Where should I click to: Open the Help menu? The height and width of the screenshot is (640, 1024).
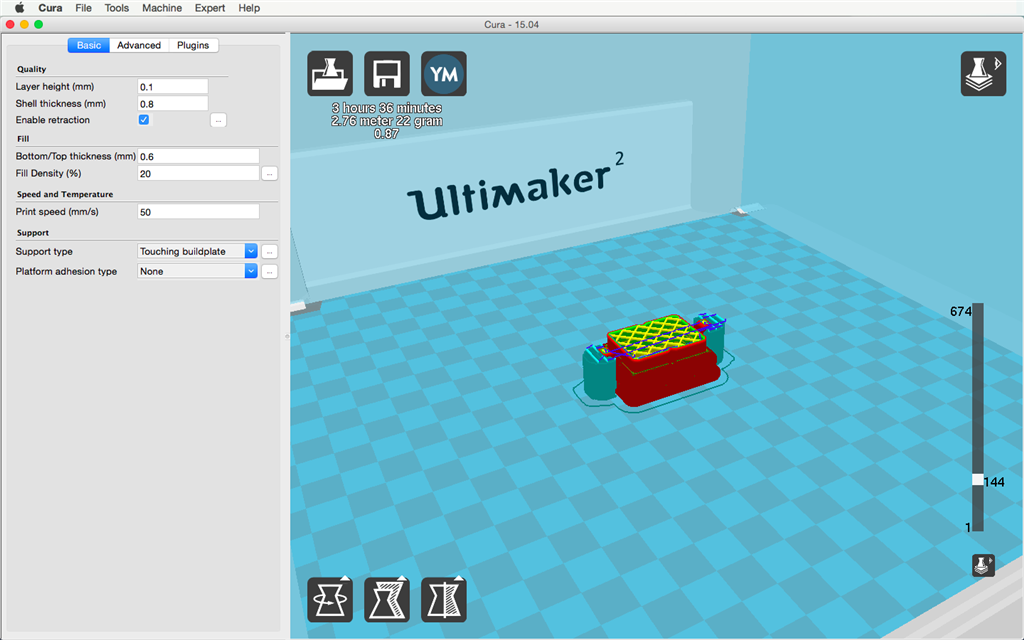pyautogui.click(x=249, y=8)
